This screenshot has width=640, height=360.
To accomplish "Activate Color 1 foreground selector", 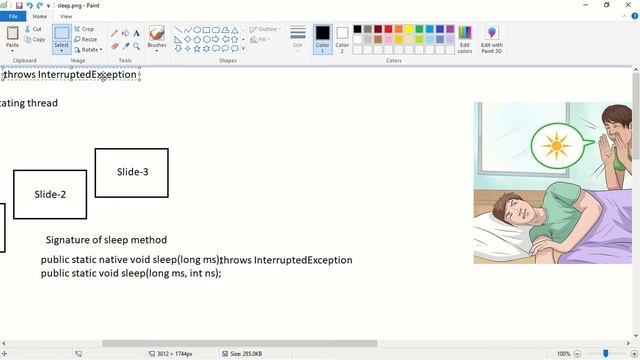I will tap(322, 39).
